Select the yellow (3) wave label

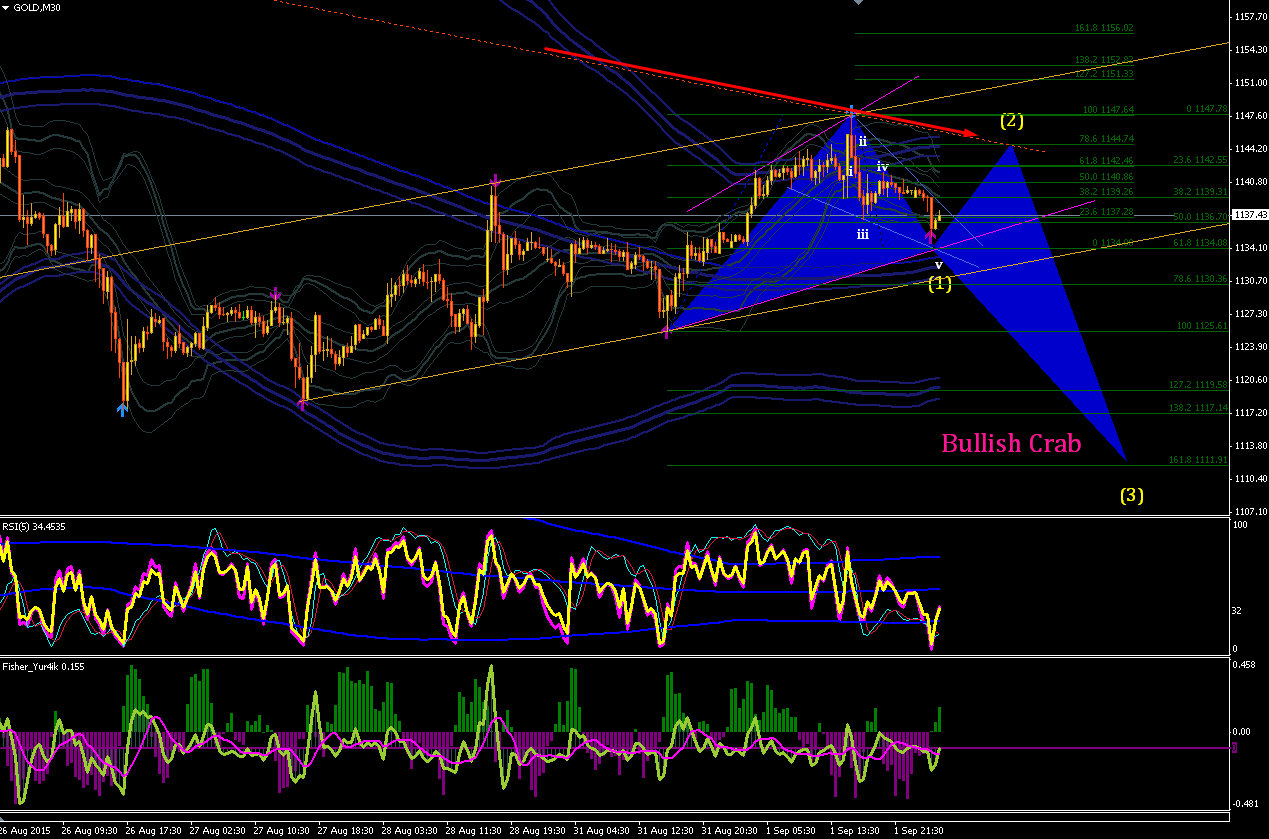pos(1131,494)
